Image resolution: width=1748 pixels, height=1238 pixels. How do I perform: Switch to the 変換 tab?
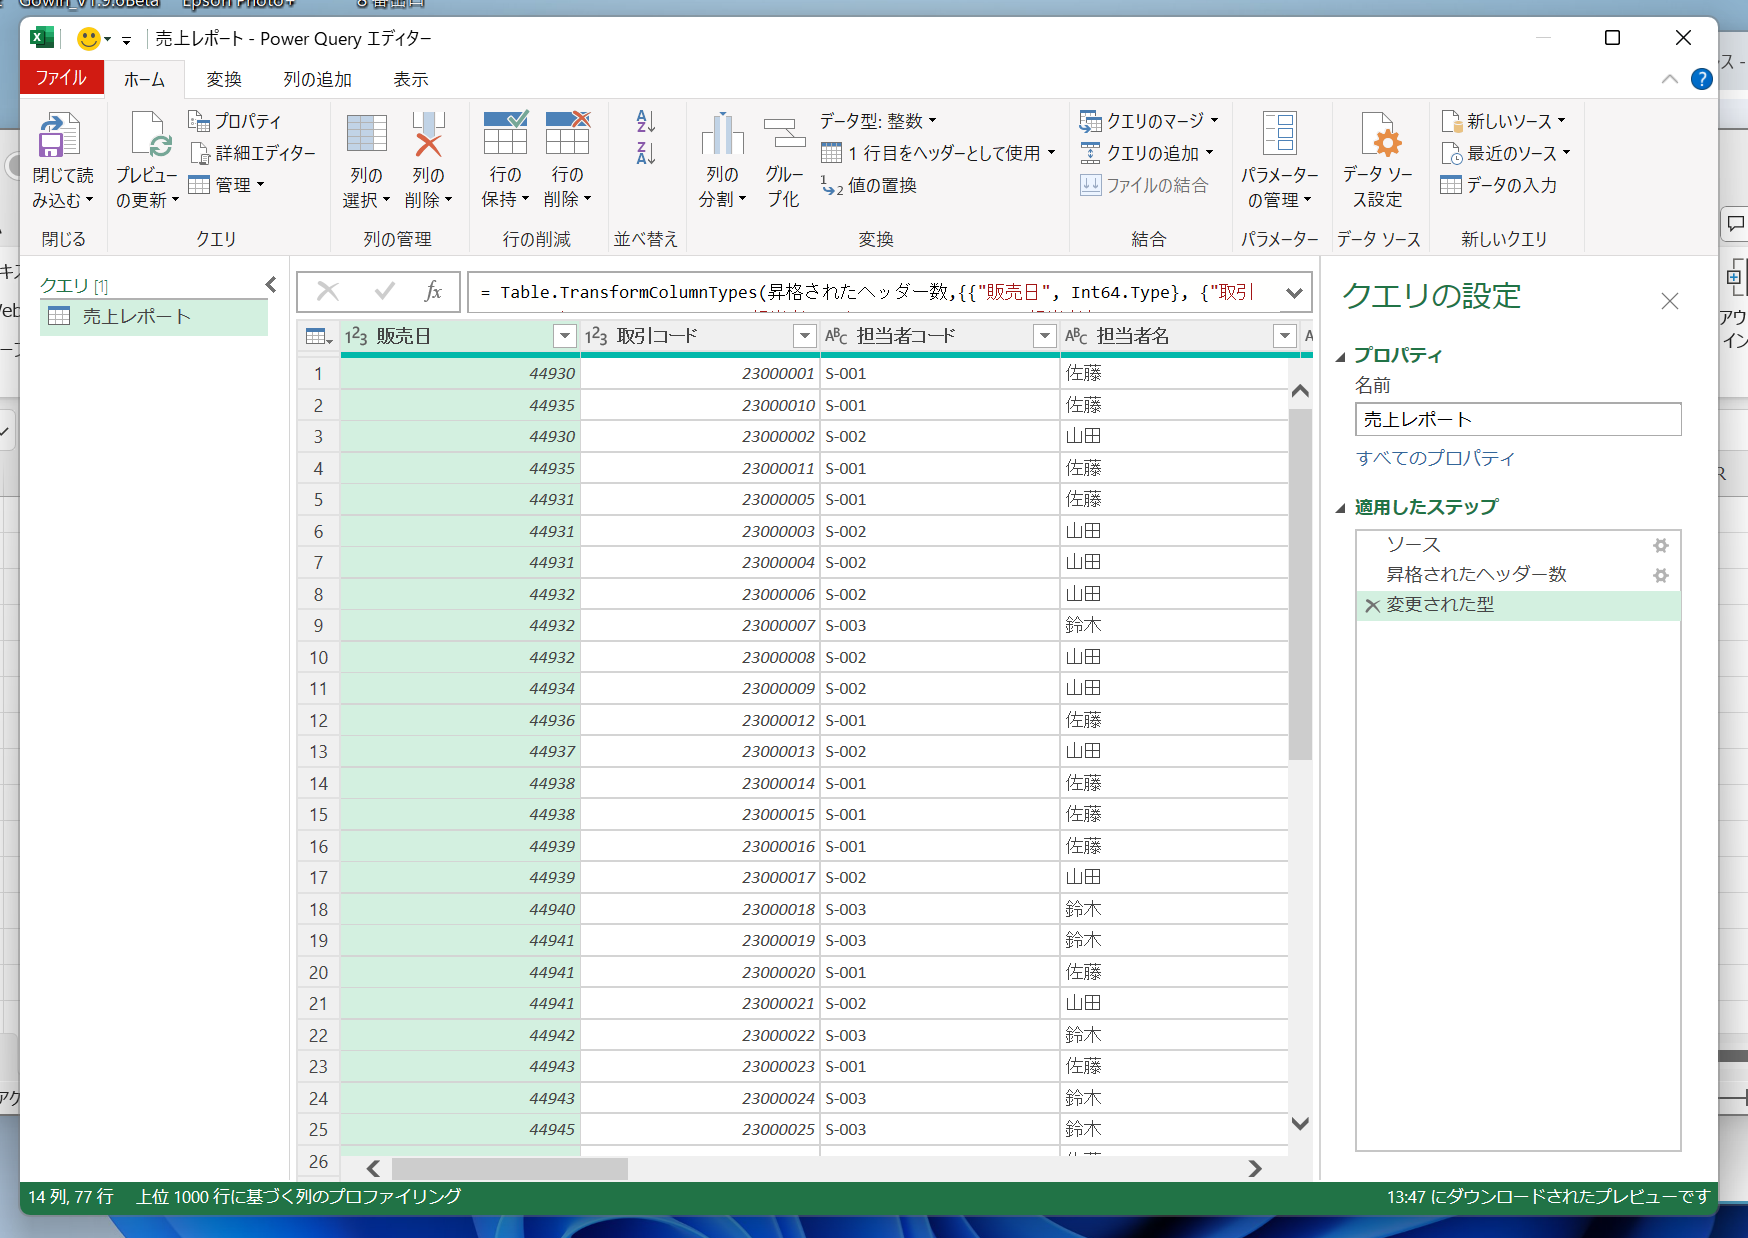[x=224, y=79]
